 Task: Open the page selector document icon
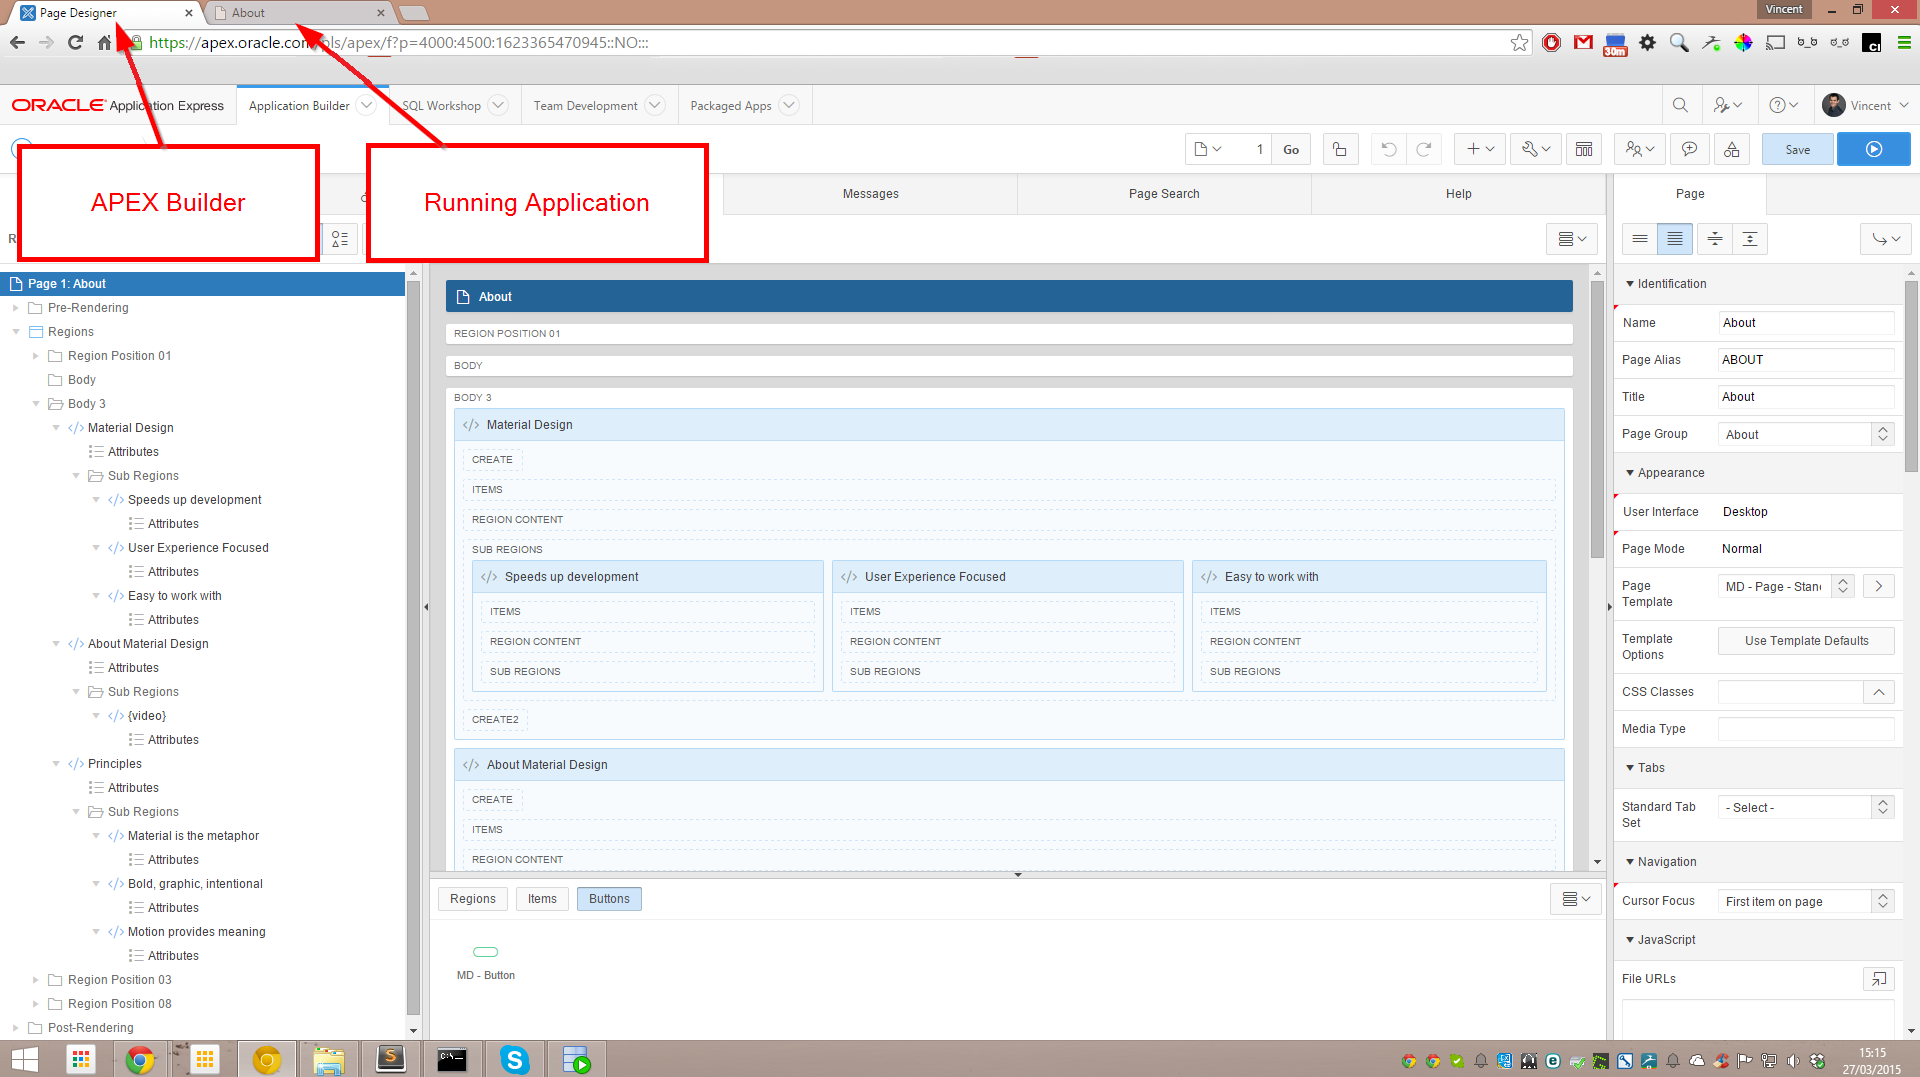click(1208, 149)
